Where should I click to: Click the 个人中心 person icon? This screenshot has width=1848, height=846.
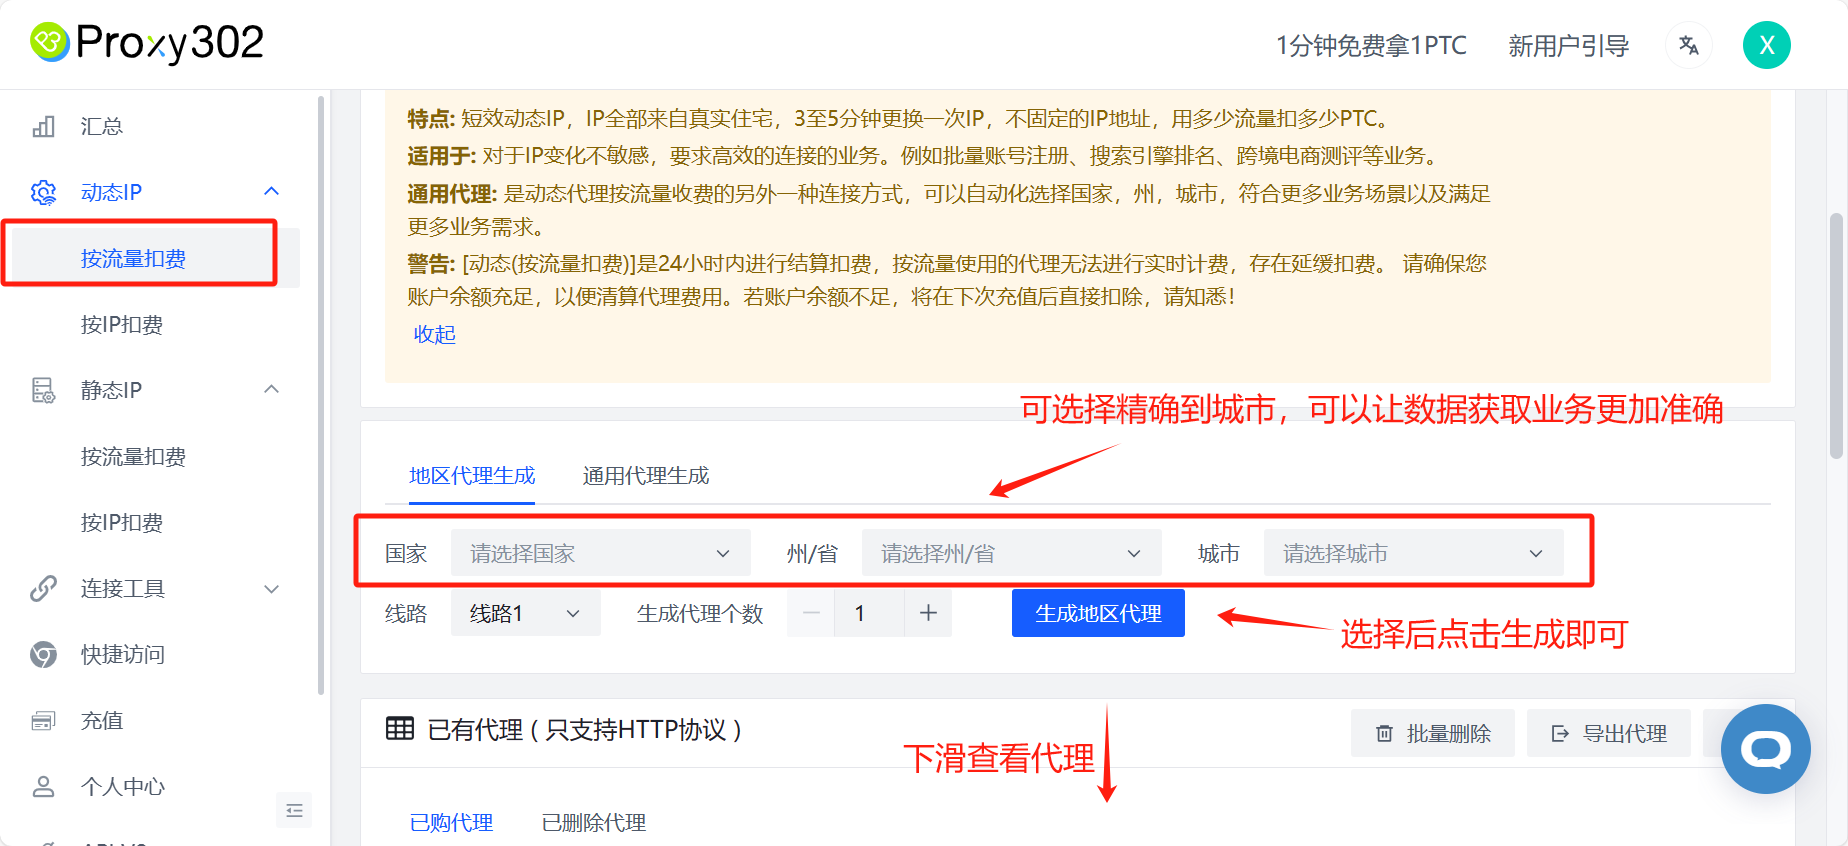coord(43,786)
